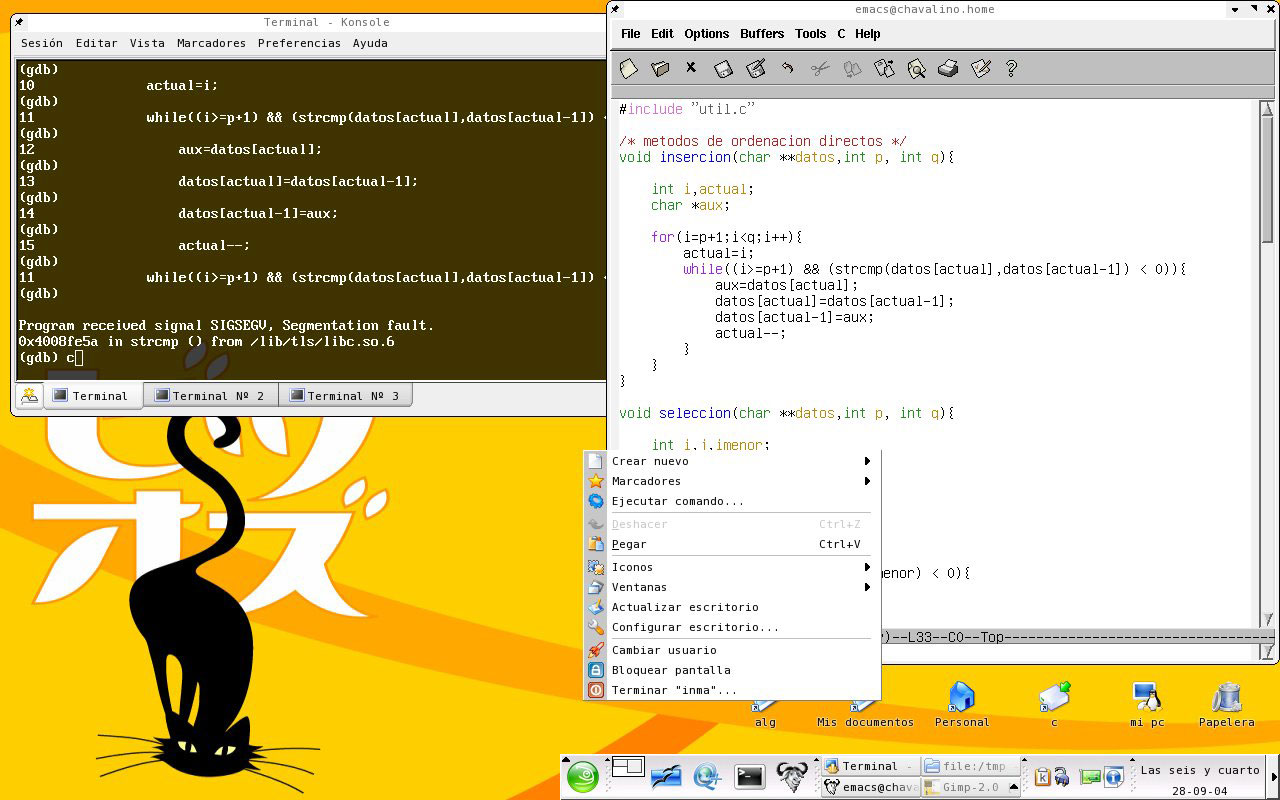The height and width of the screenshot is (800, 1280).
Task: Expand the Crear nuevo submenu
Action: coord(732,461)
